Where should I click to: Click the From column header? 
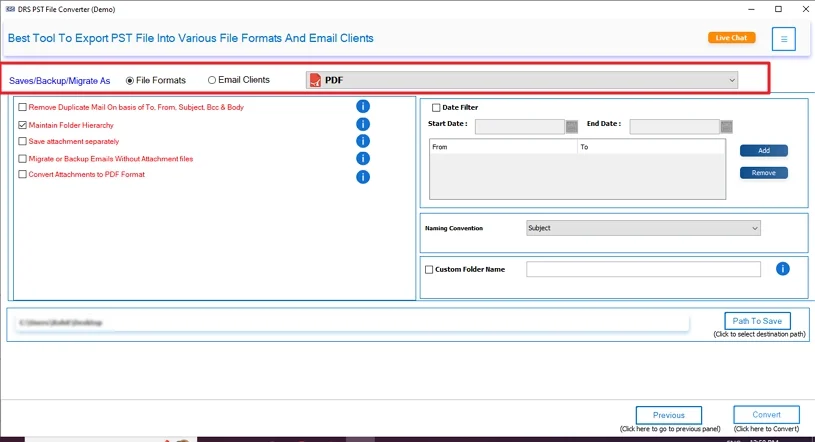coord(503,147)
